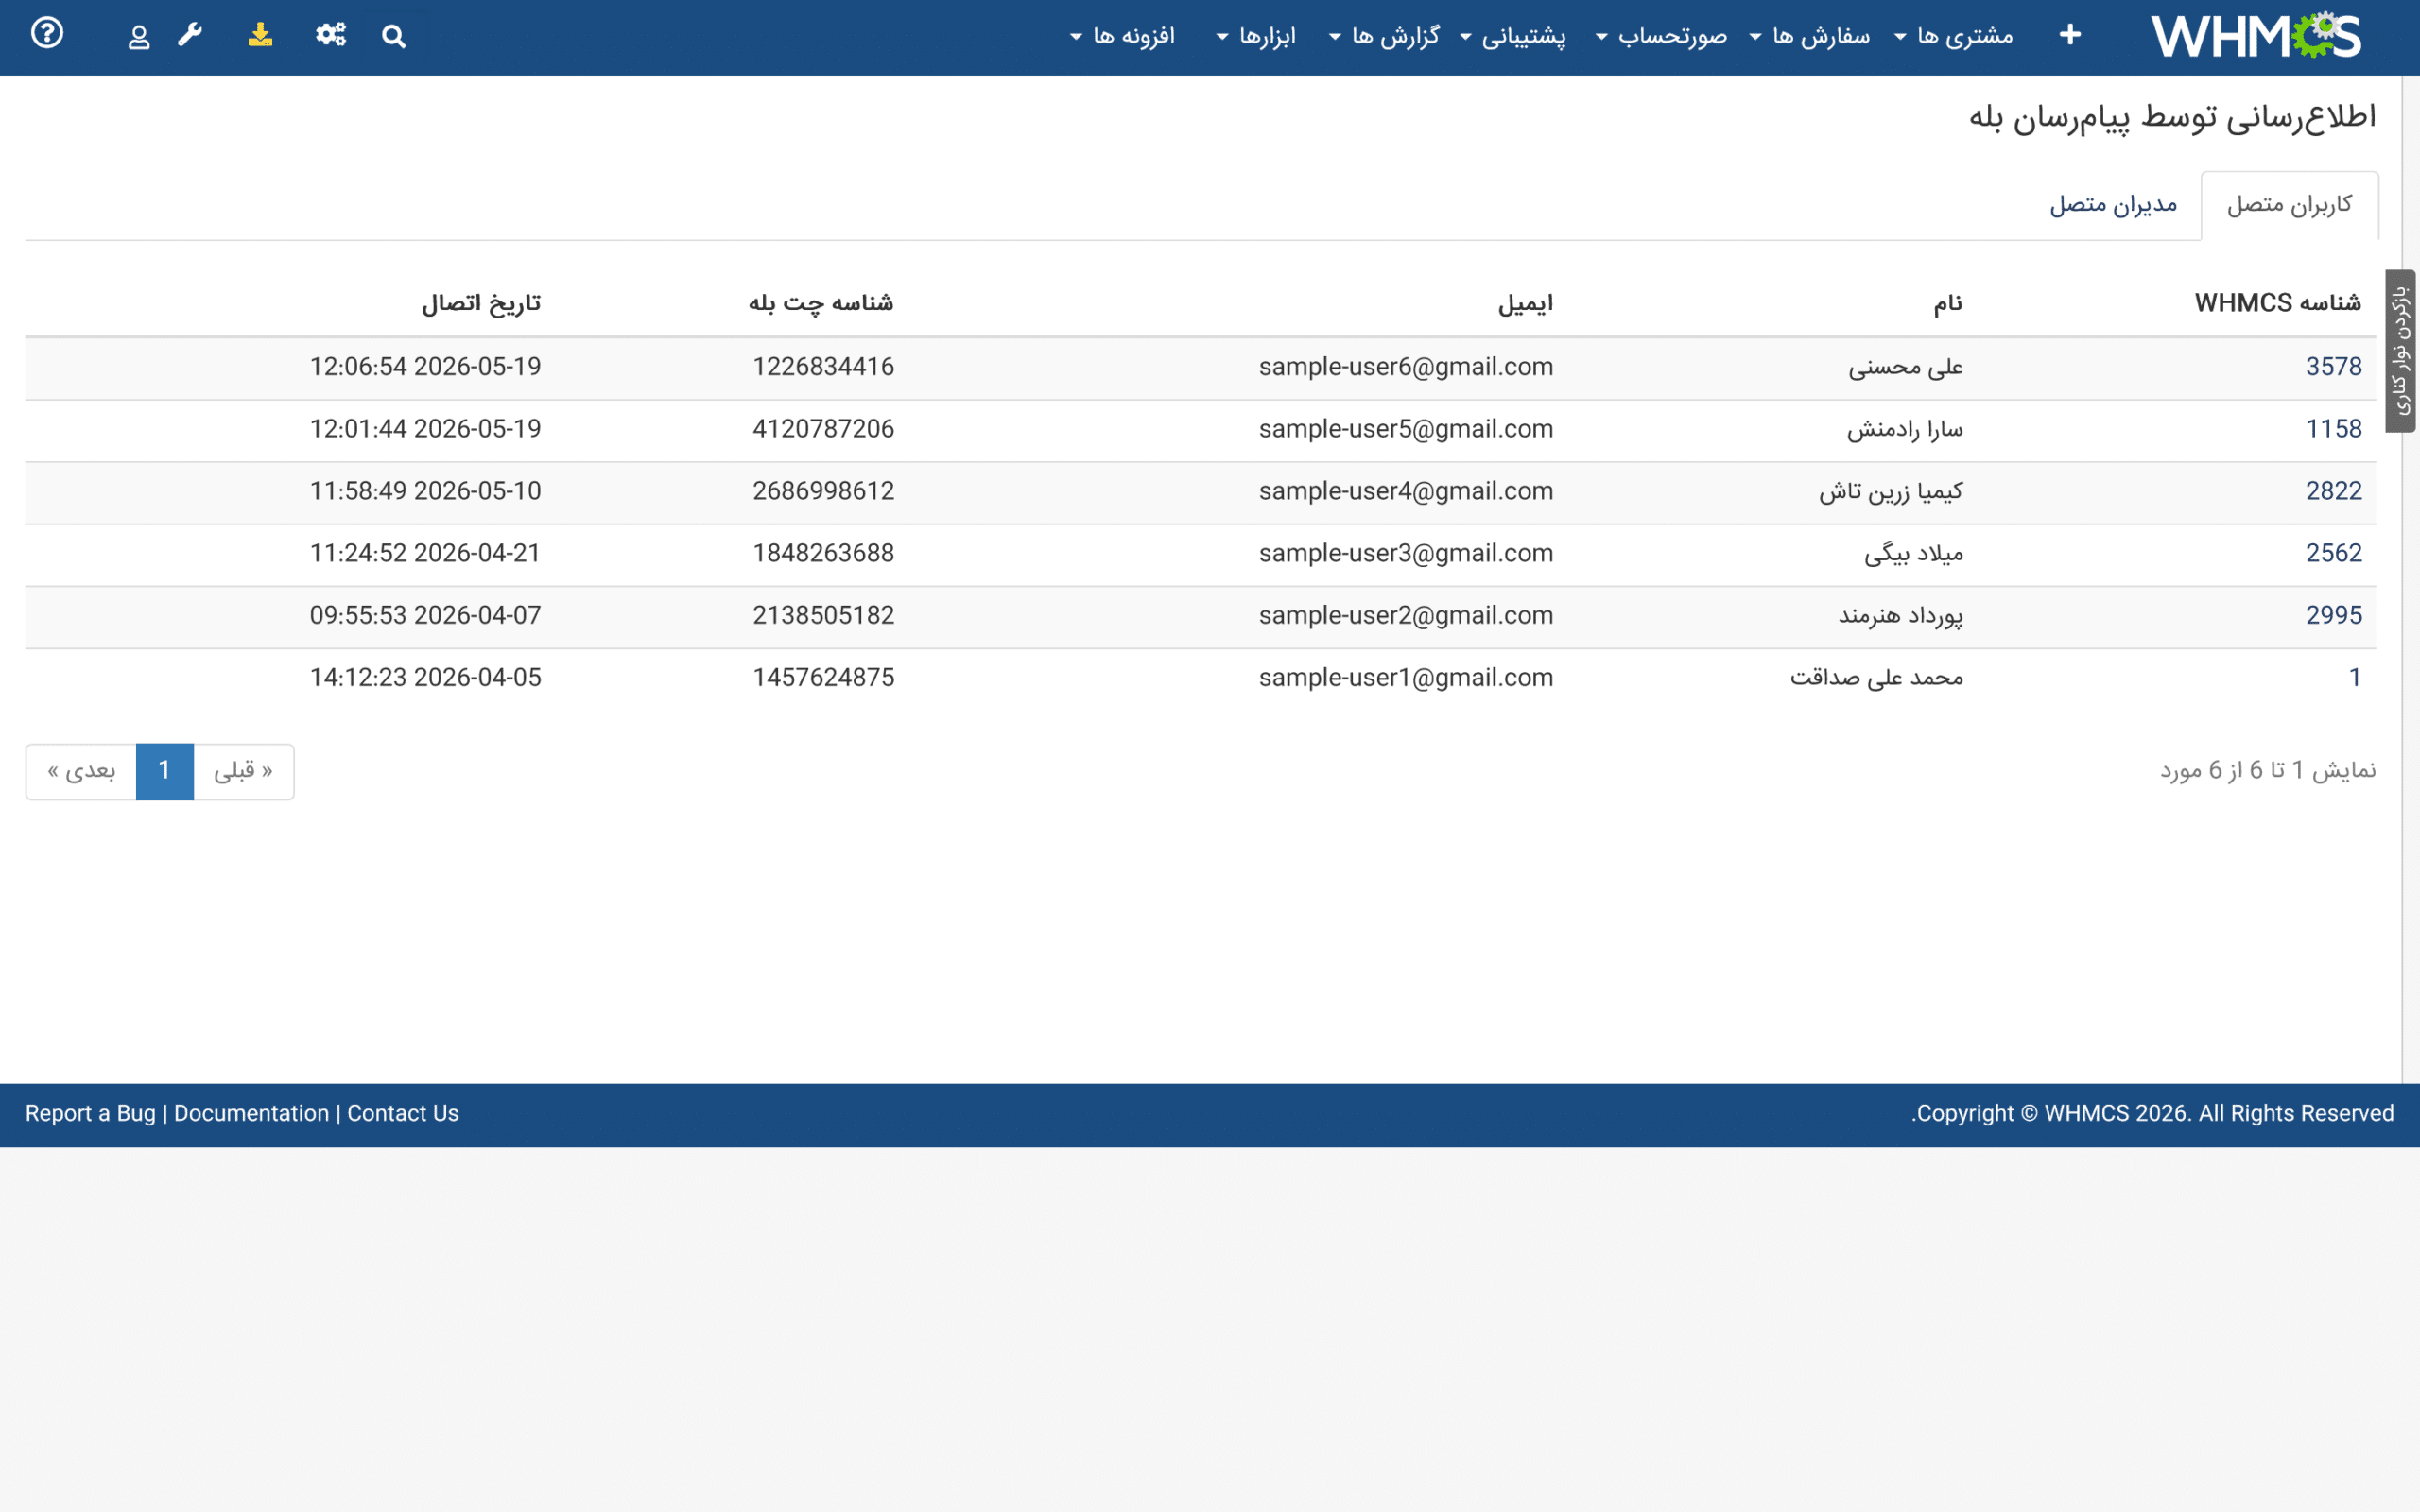
Task: Click connection date 12:01:44 2026-05-19
Action: tap(425, 429)
